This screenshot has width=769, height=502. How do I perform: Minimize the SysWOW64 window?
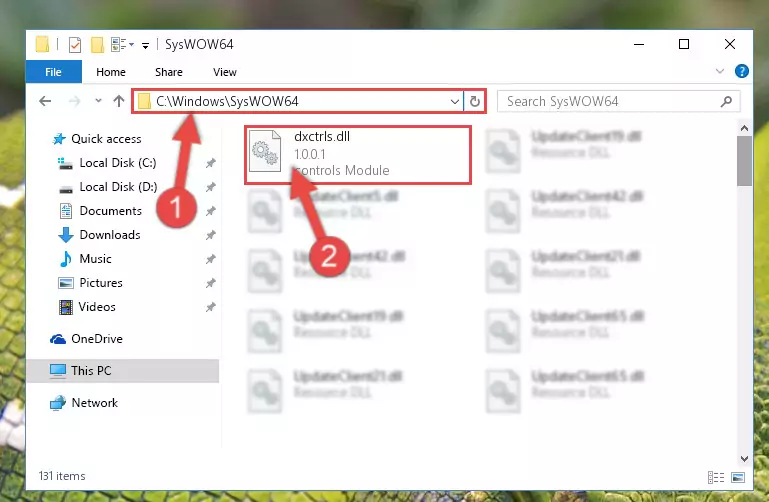pos(639,45)
